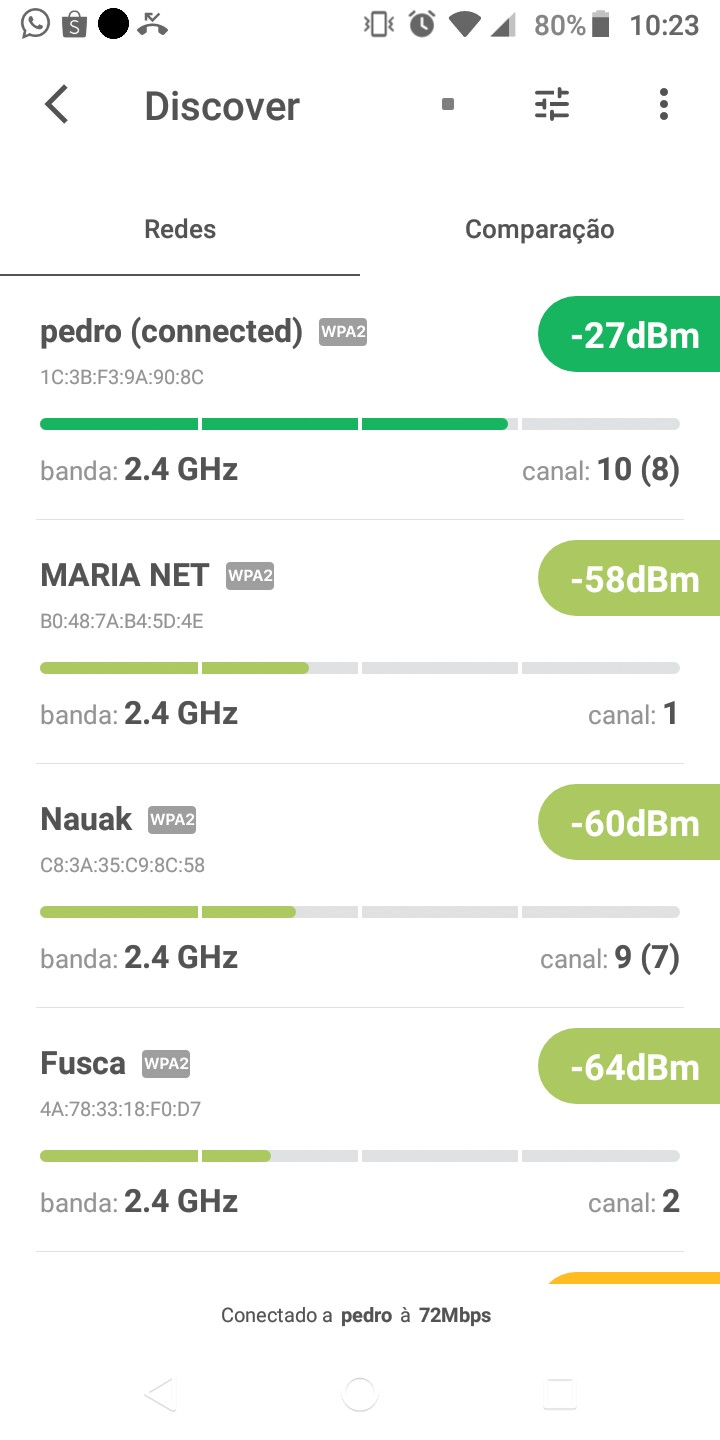Switch to the Redes tab

coord(180,230)
